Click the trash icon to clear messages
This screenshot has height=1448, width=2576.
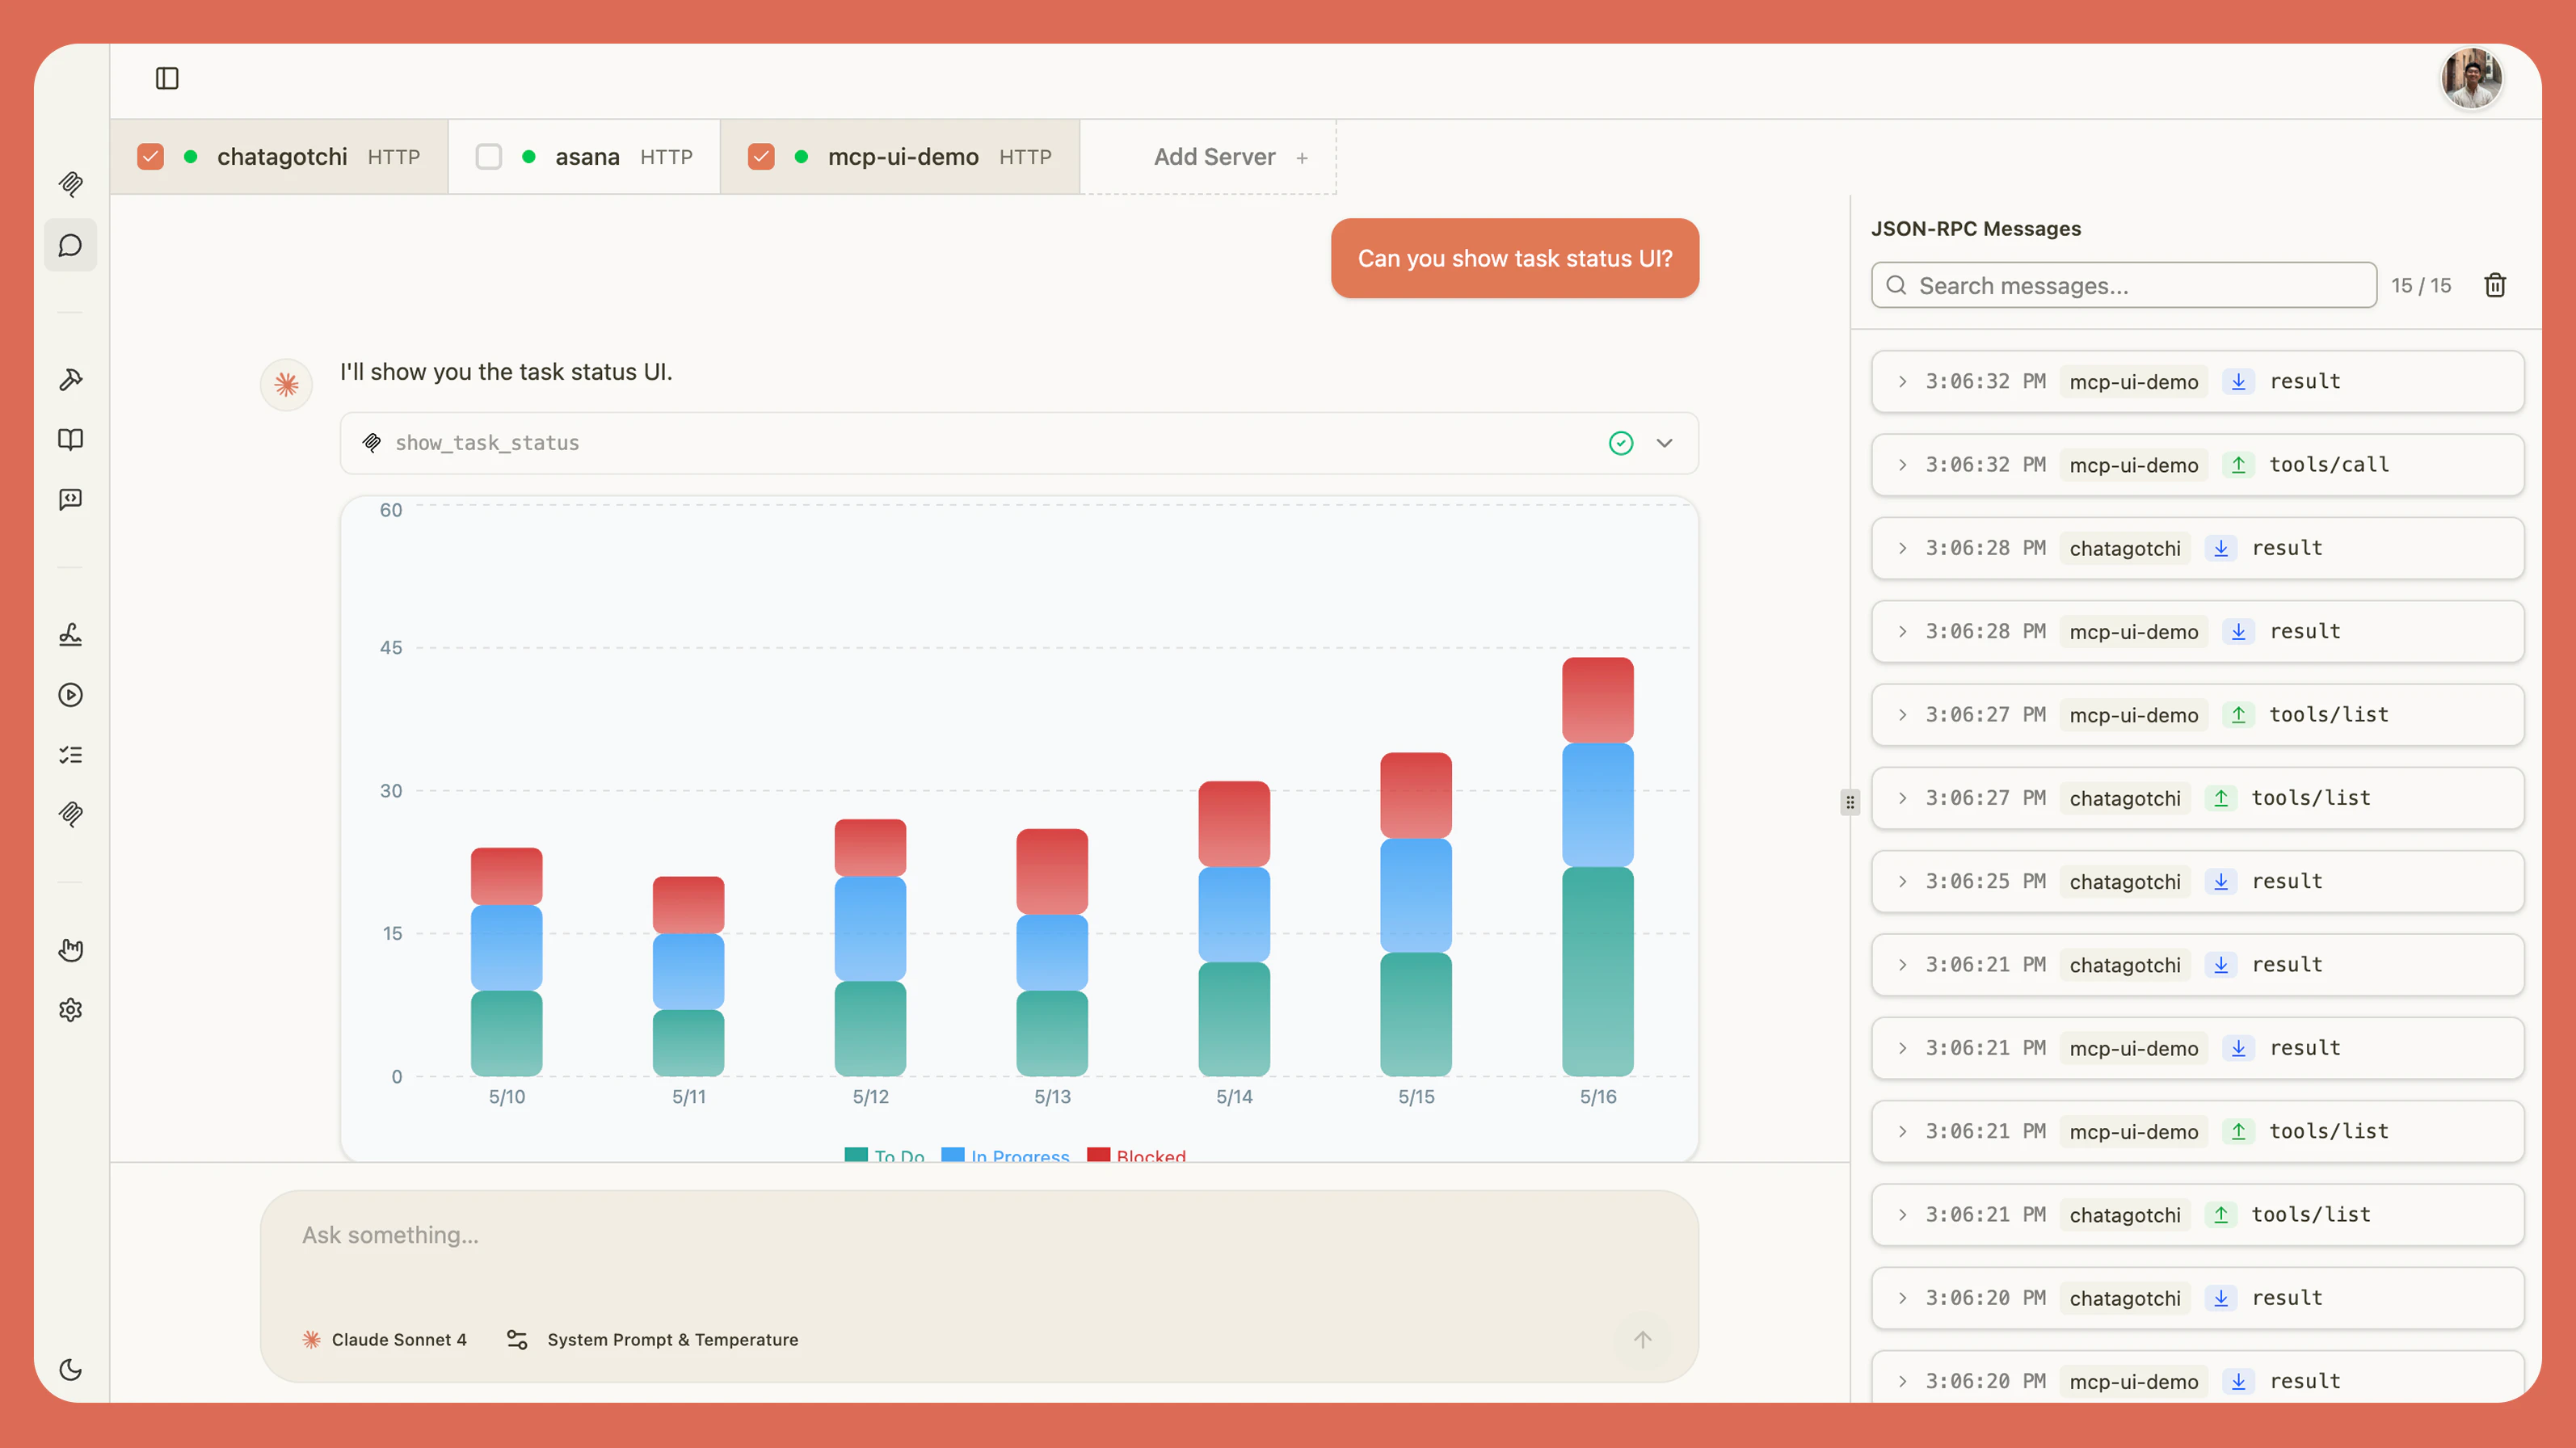click(2495, 286)
